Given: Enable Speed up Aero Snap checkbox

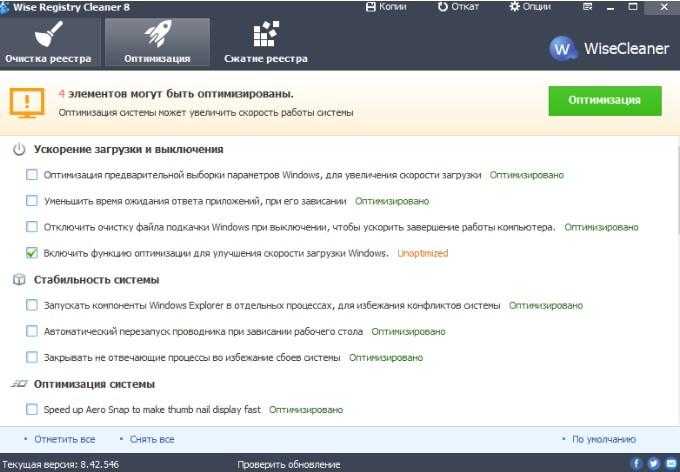Looking at the screenshot, I should click(32, 410).
